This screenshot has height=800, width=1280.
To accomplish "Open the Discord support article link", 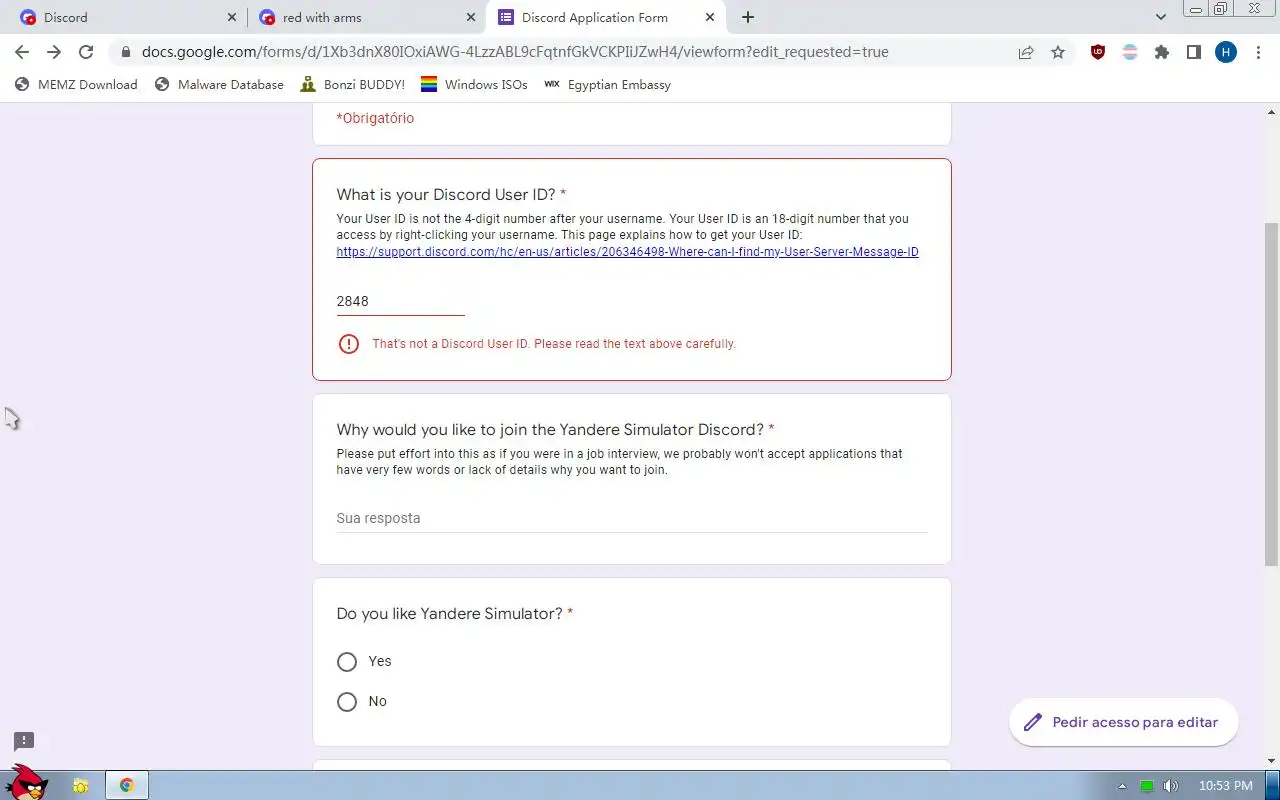I will point(627,252).
